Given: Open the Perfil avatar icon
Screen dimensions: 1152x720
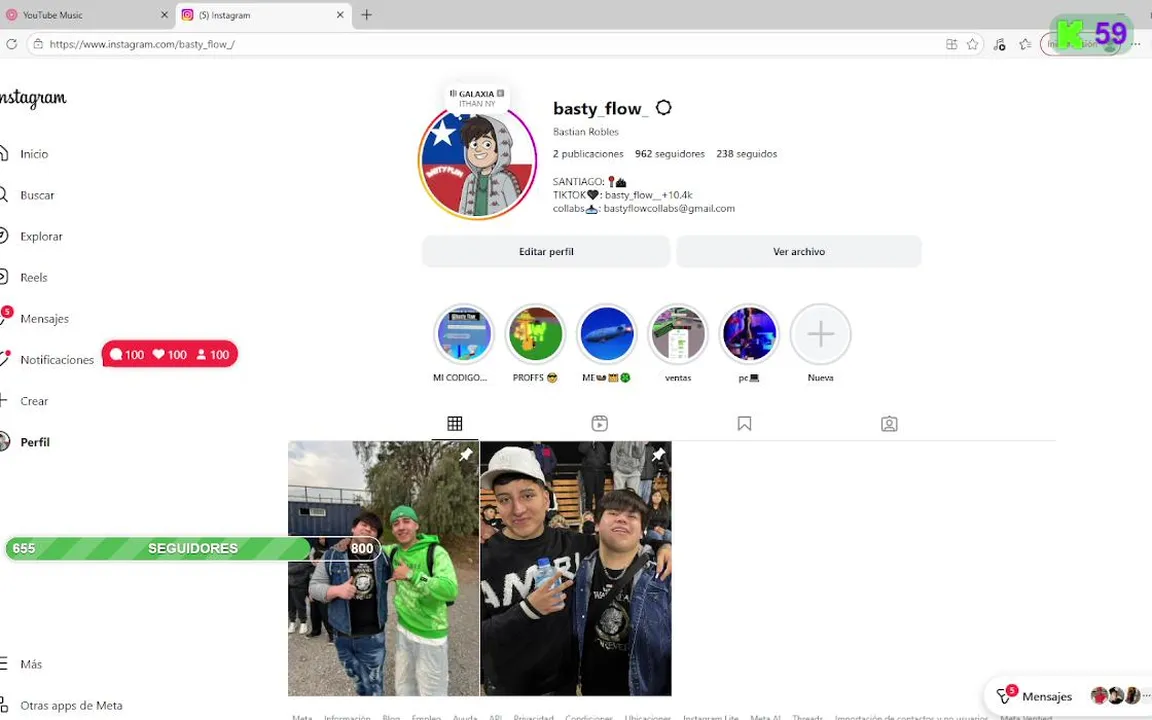Looking at the screenshot, I should click(x=4, y=442).
